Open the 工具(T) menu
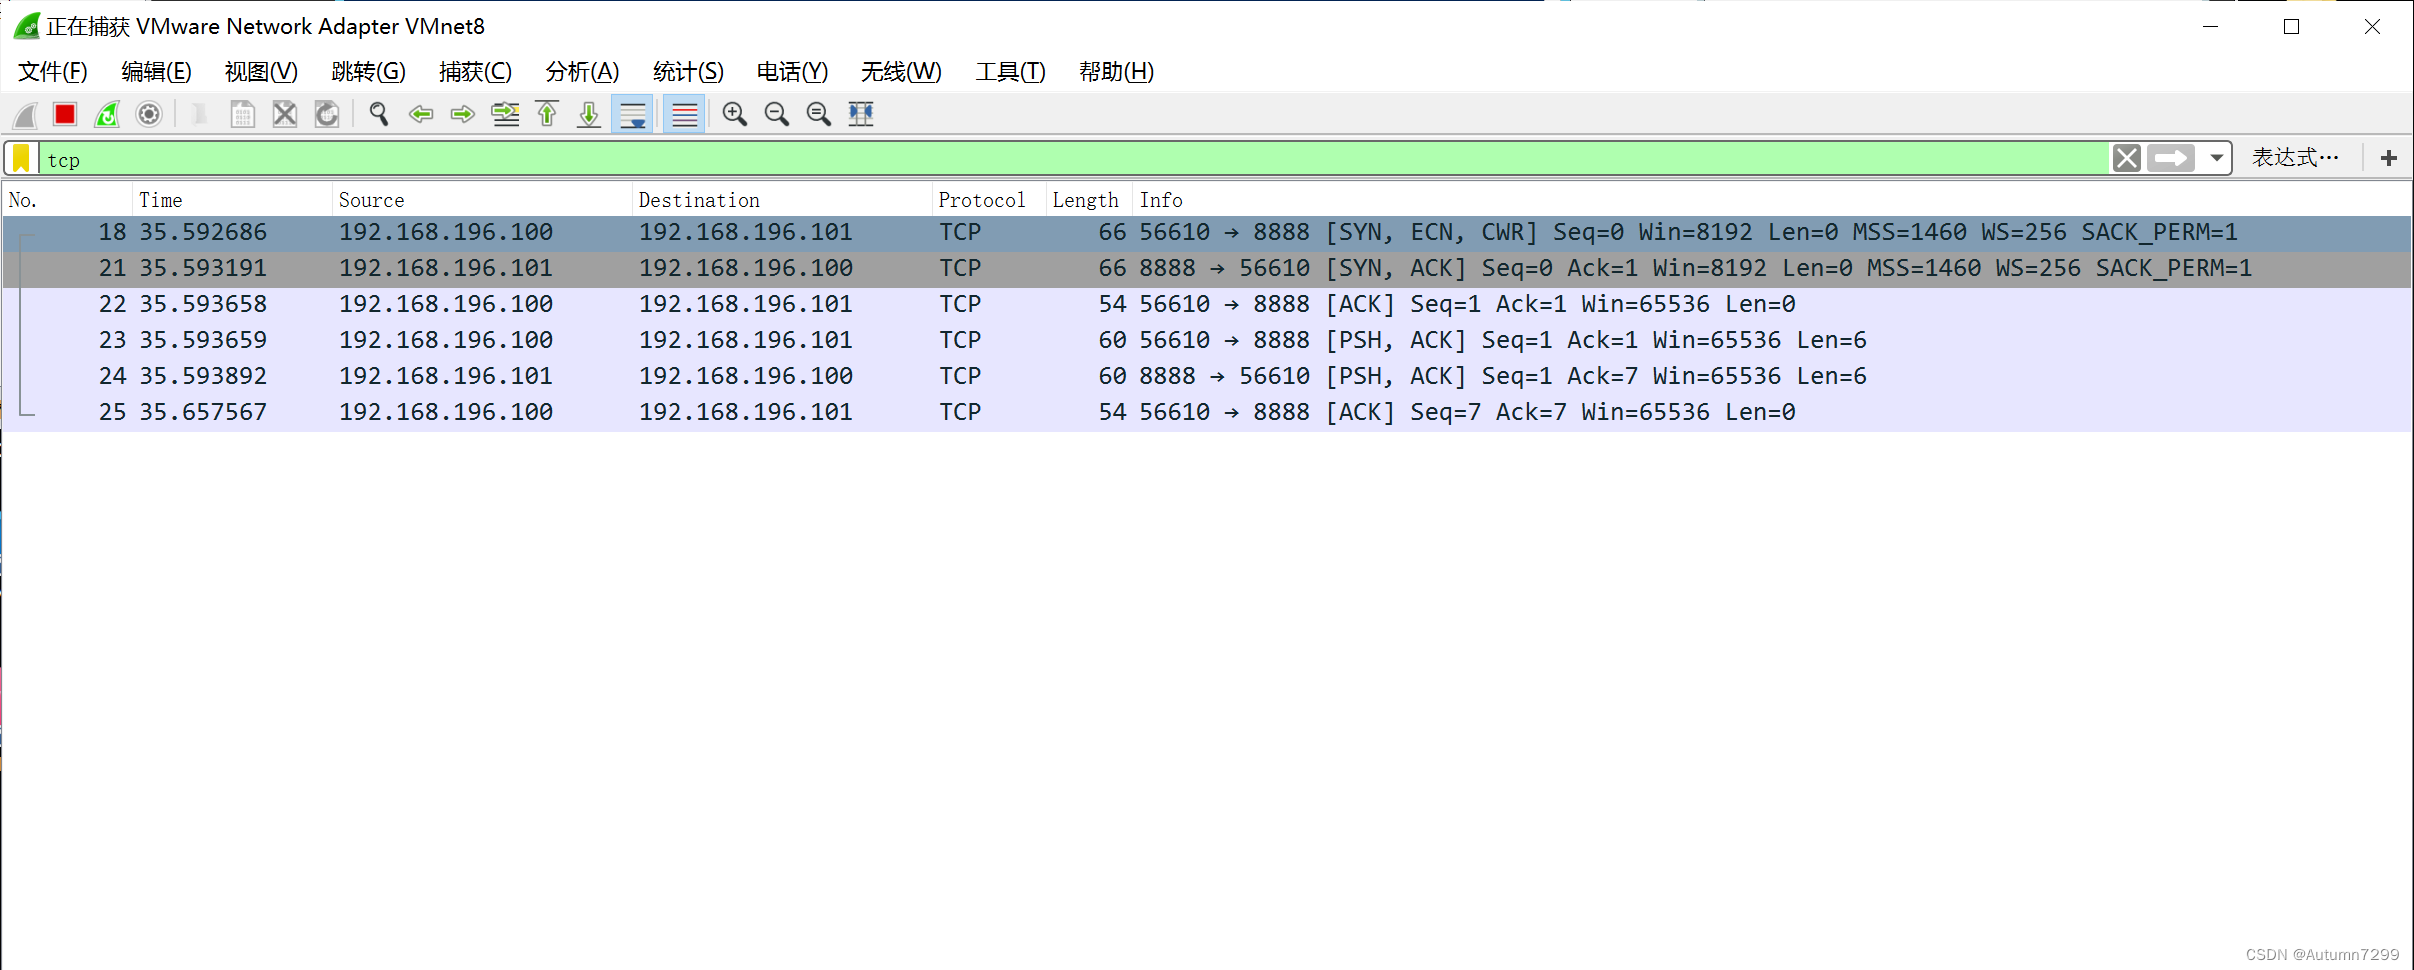This screenshot has width=2414, height=970. [1010, 72]
